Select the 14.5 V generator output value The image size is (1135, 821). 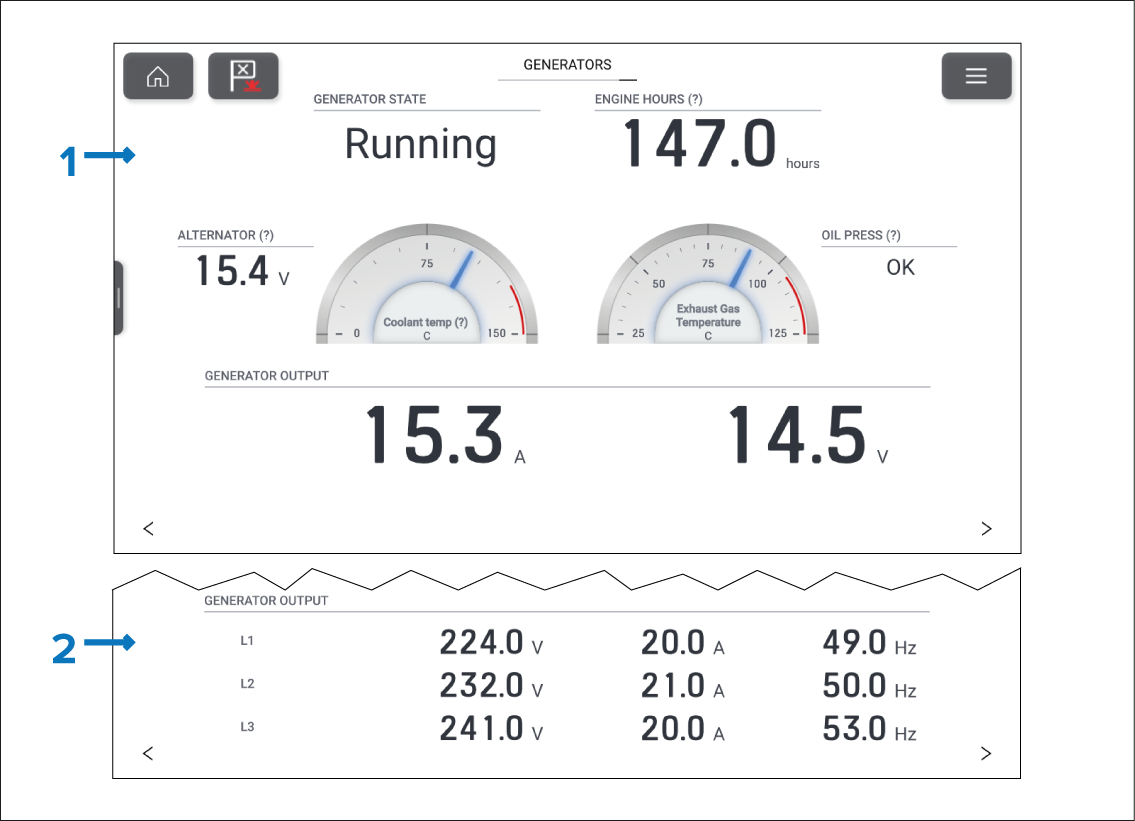tap(796, 436)
